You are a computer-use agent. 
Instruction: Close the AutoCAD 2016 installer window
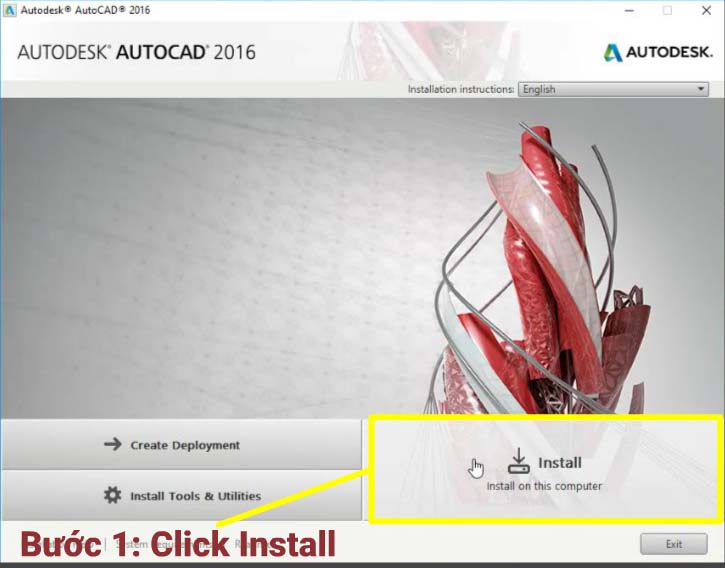click(706, 10)
